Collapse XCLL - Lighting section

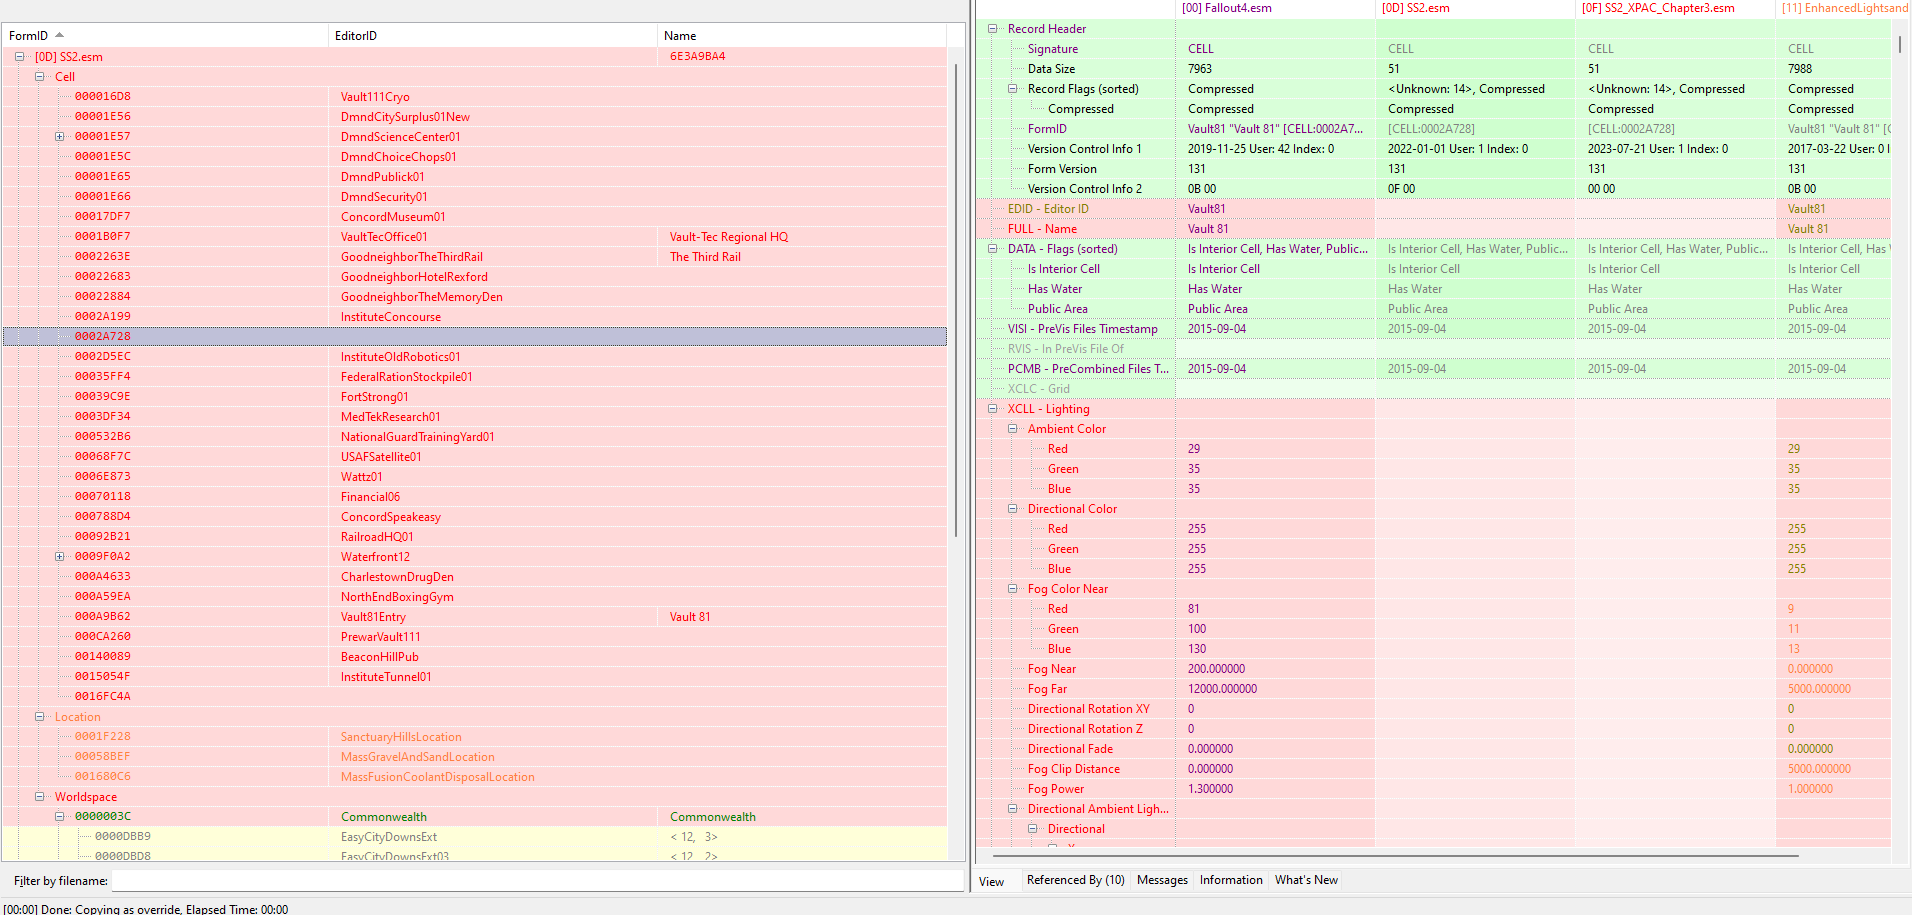coord(992,409)
